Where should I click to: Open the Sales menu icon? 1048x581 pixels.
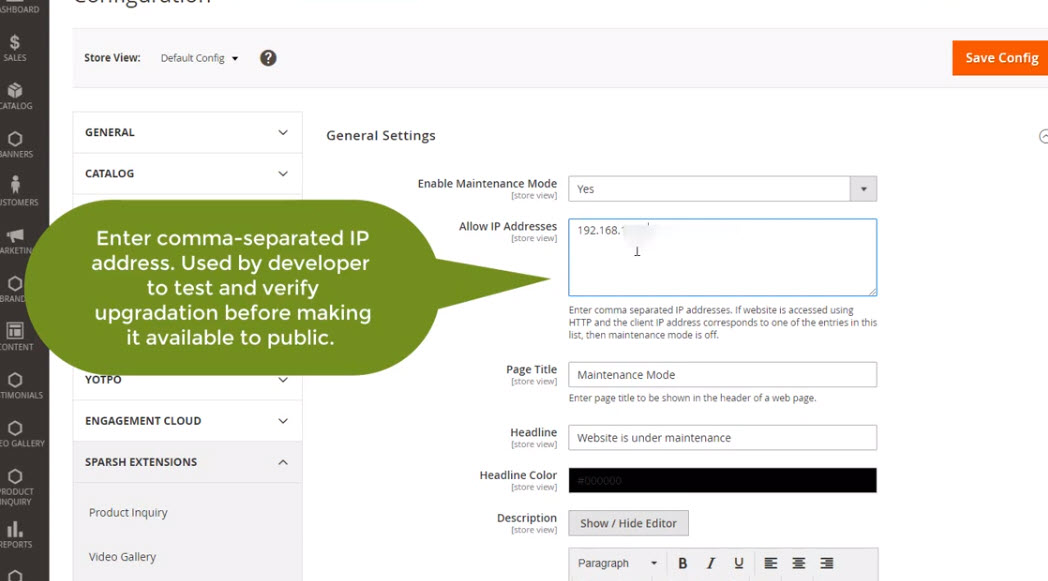(15, 48)
